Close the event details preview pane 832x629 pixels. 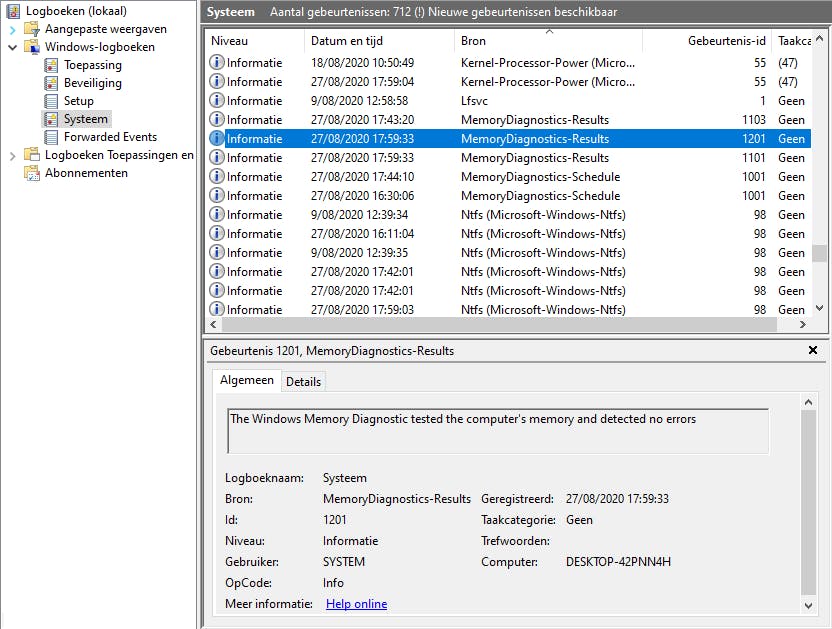[813, 351]
